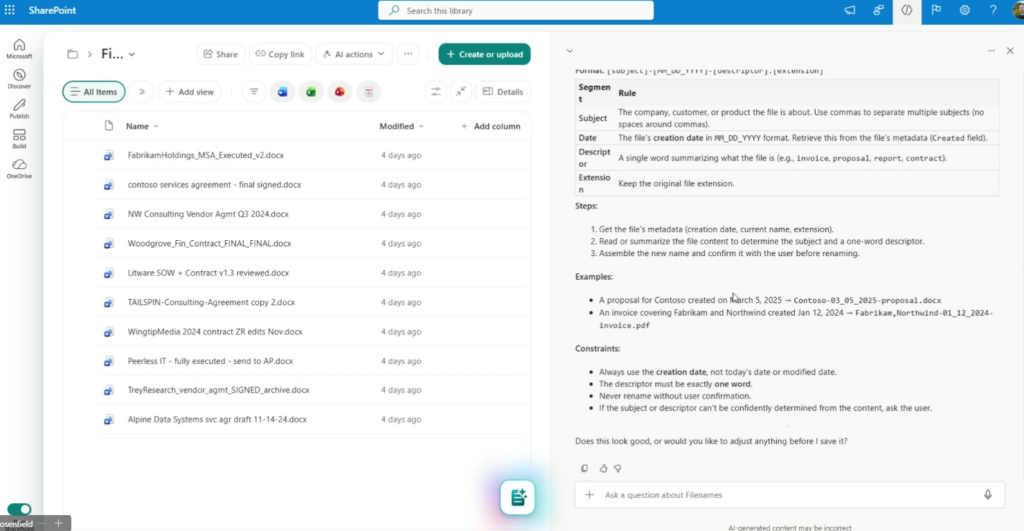Click Create or upload button
The width and height of the screenshot is (1024, 531).
point(485,54)
